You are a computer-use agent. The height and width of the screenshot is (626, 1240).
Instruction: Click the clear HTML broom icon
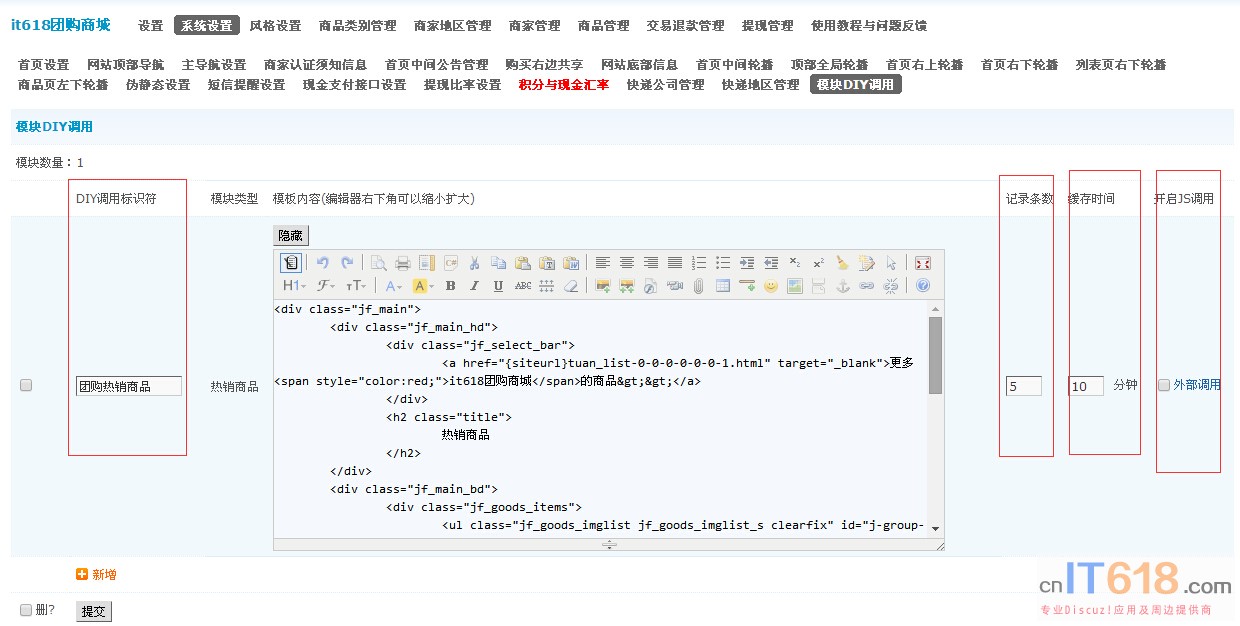coord(843,263)
